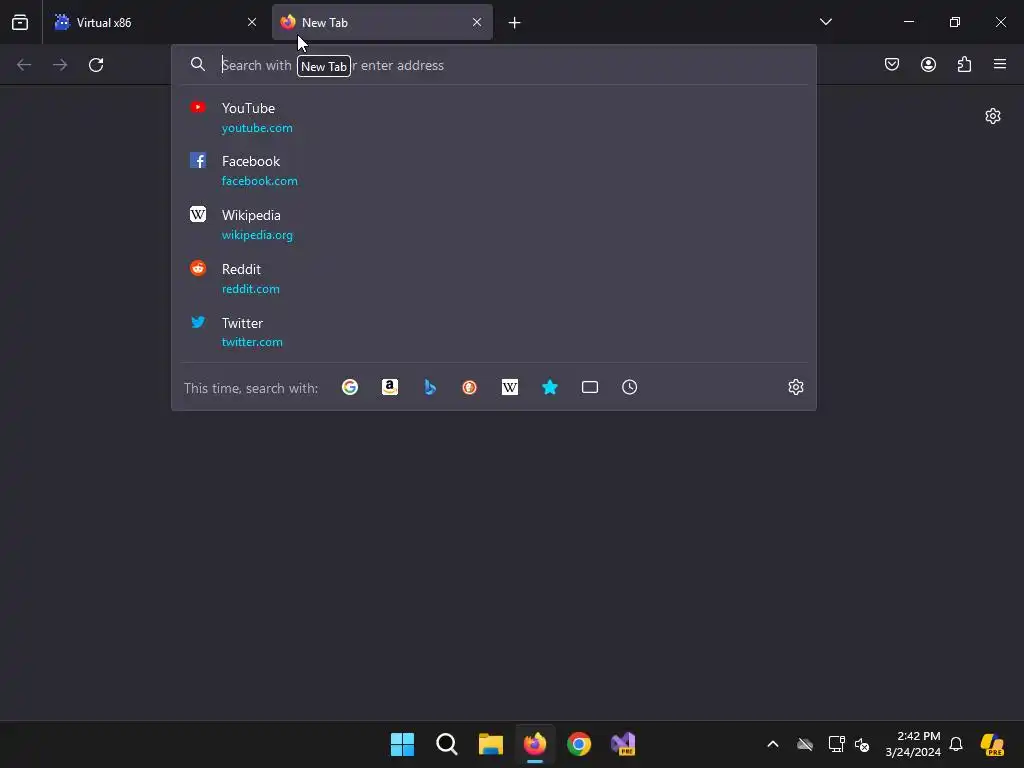Click the Back navigation arrow
1024x768 pixels.
[x=24, y=65]
